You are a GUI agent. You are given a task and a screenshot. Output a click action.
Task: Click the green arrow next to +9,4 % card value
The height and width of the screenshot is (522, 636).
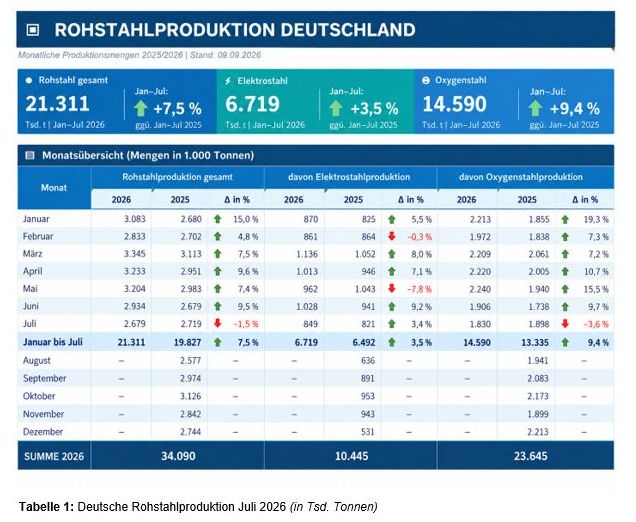click(535, 109)
